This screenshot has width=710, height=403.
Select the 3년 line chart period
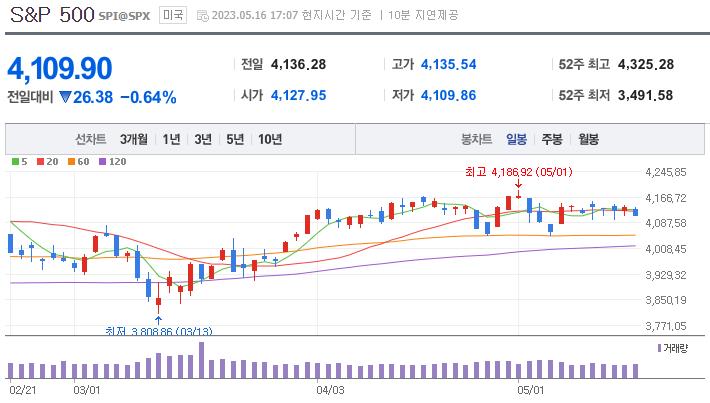click(203, 139)
